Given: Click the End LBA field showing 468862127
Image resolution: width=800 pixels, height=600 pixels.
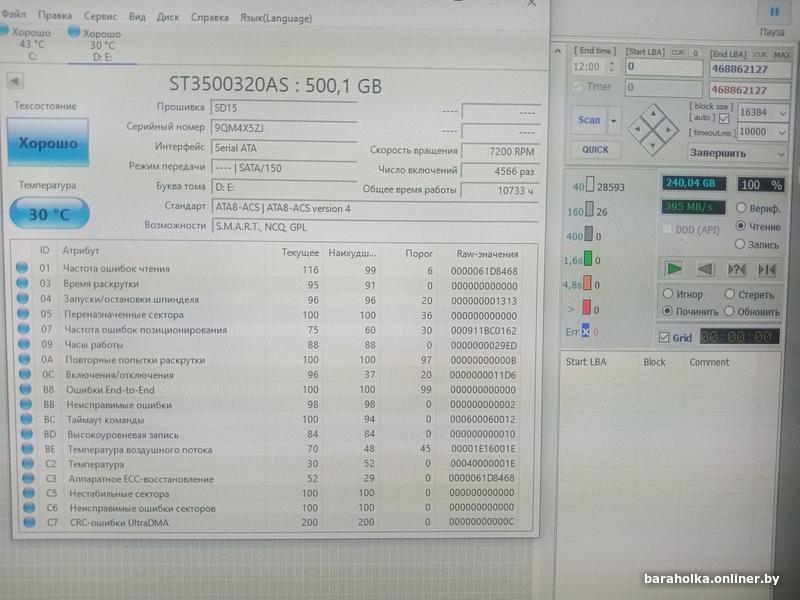Looking at the screenshot, I should tap(749, 69).
